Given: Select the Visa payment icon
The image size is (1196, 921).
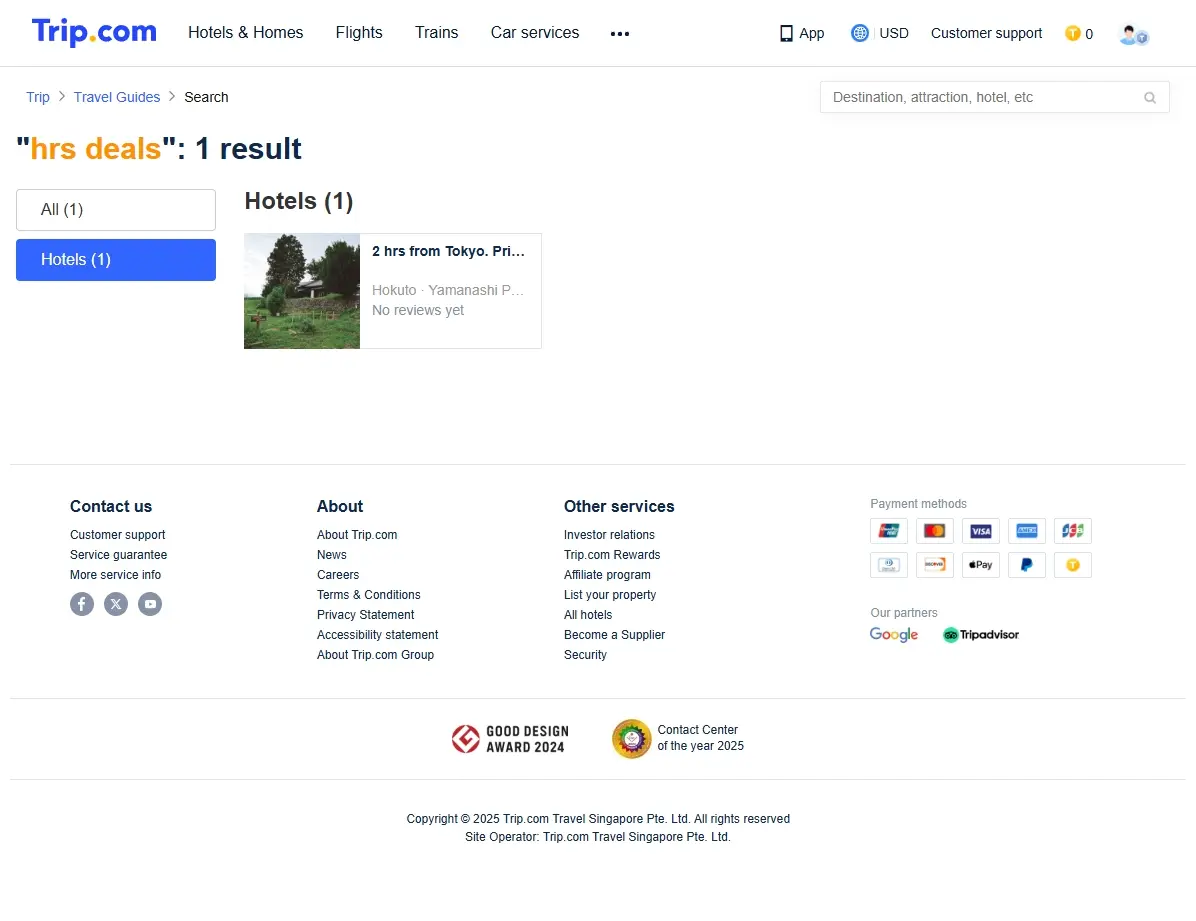Looking at the screenshot, I should (x=980, y=530).
